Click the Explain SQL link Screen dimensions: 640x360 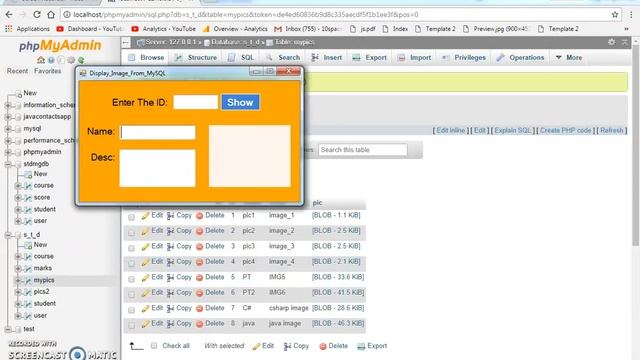click(x=513, y=131)
